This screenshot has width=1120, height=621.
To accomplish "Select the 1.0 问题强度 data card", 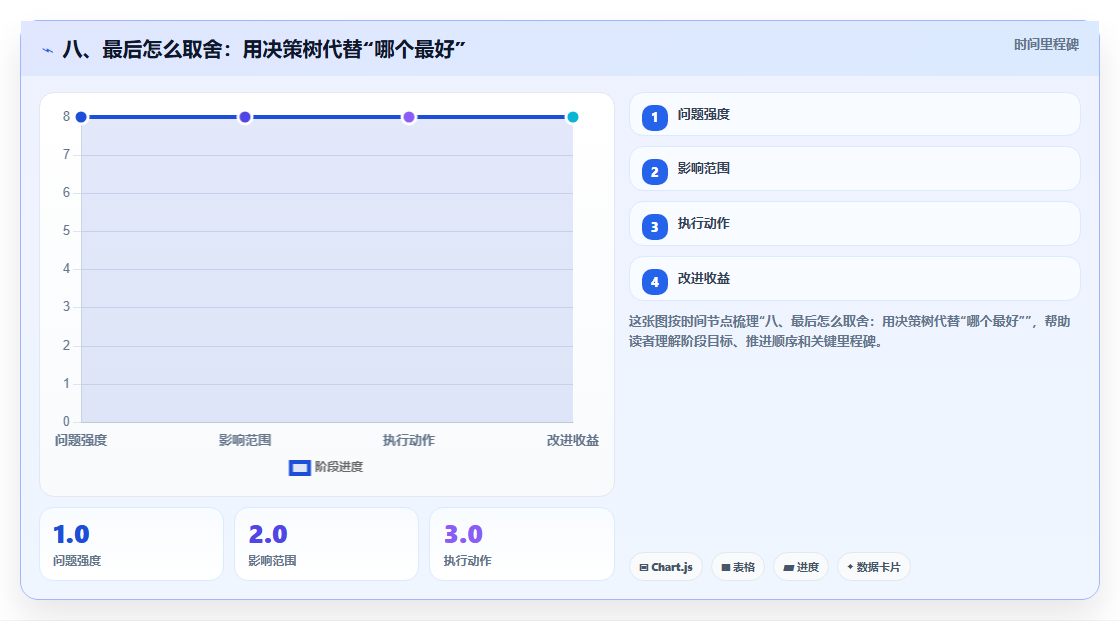I will tap(131, 544).
